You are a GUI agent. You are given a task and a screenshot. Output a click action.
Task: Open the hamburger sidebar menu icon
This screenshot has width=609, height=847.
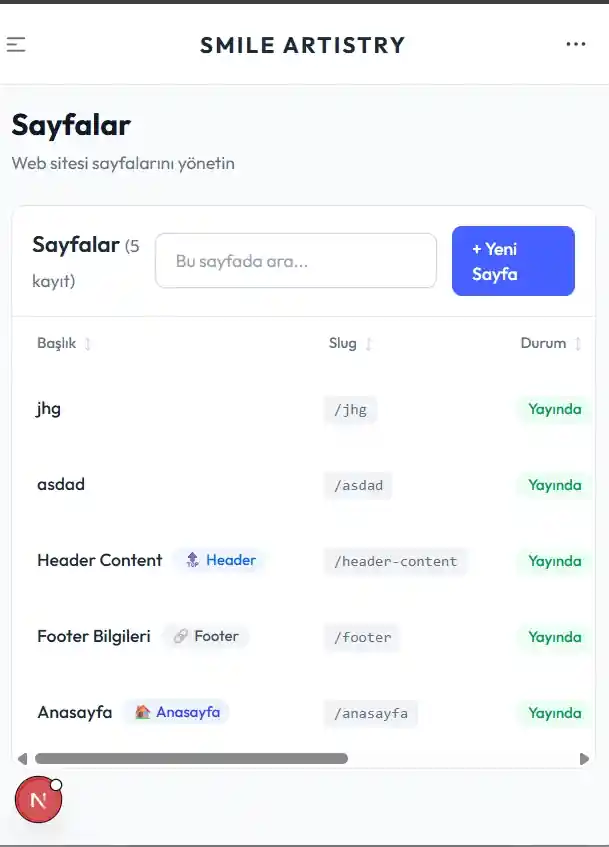click(16, 44)
